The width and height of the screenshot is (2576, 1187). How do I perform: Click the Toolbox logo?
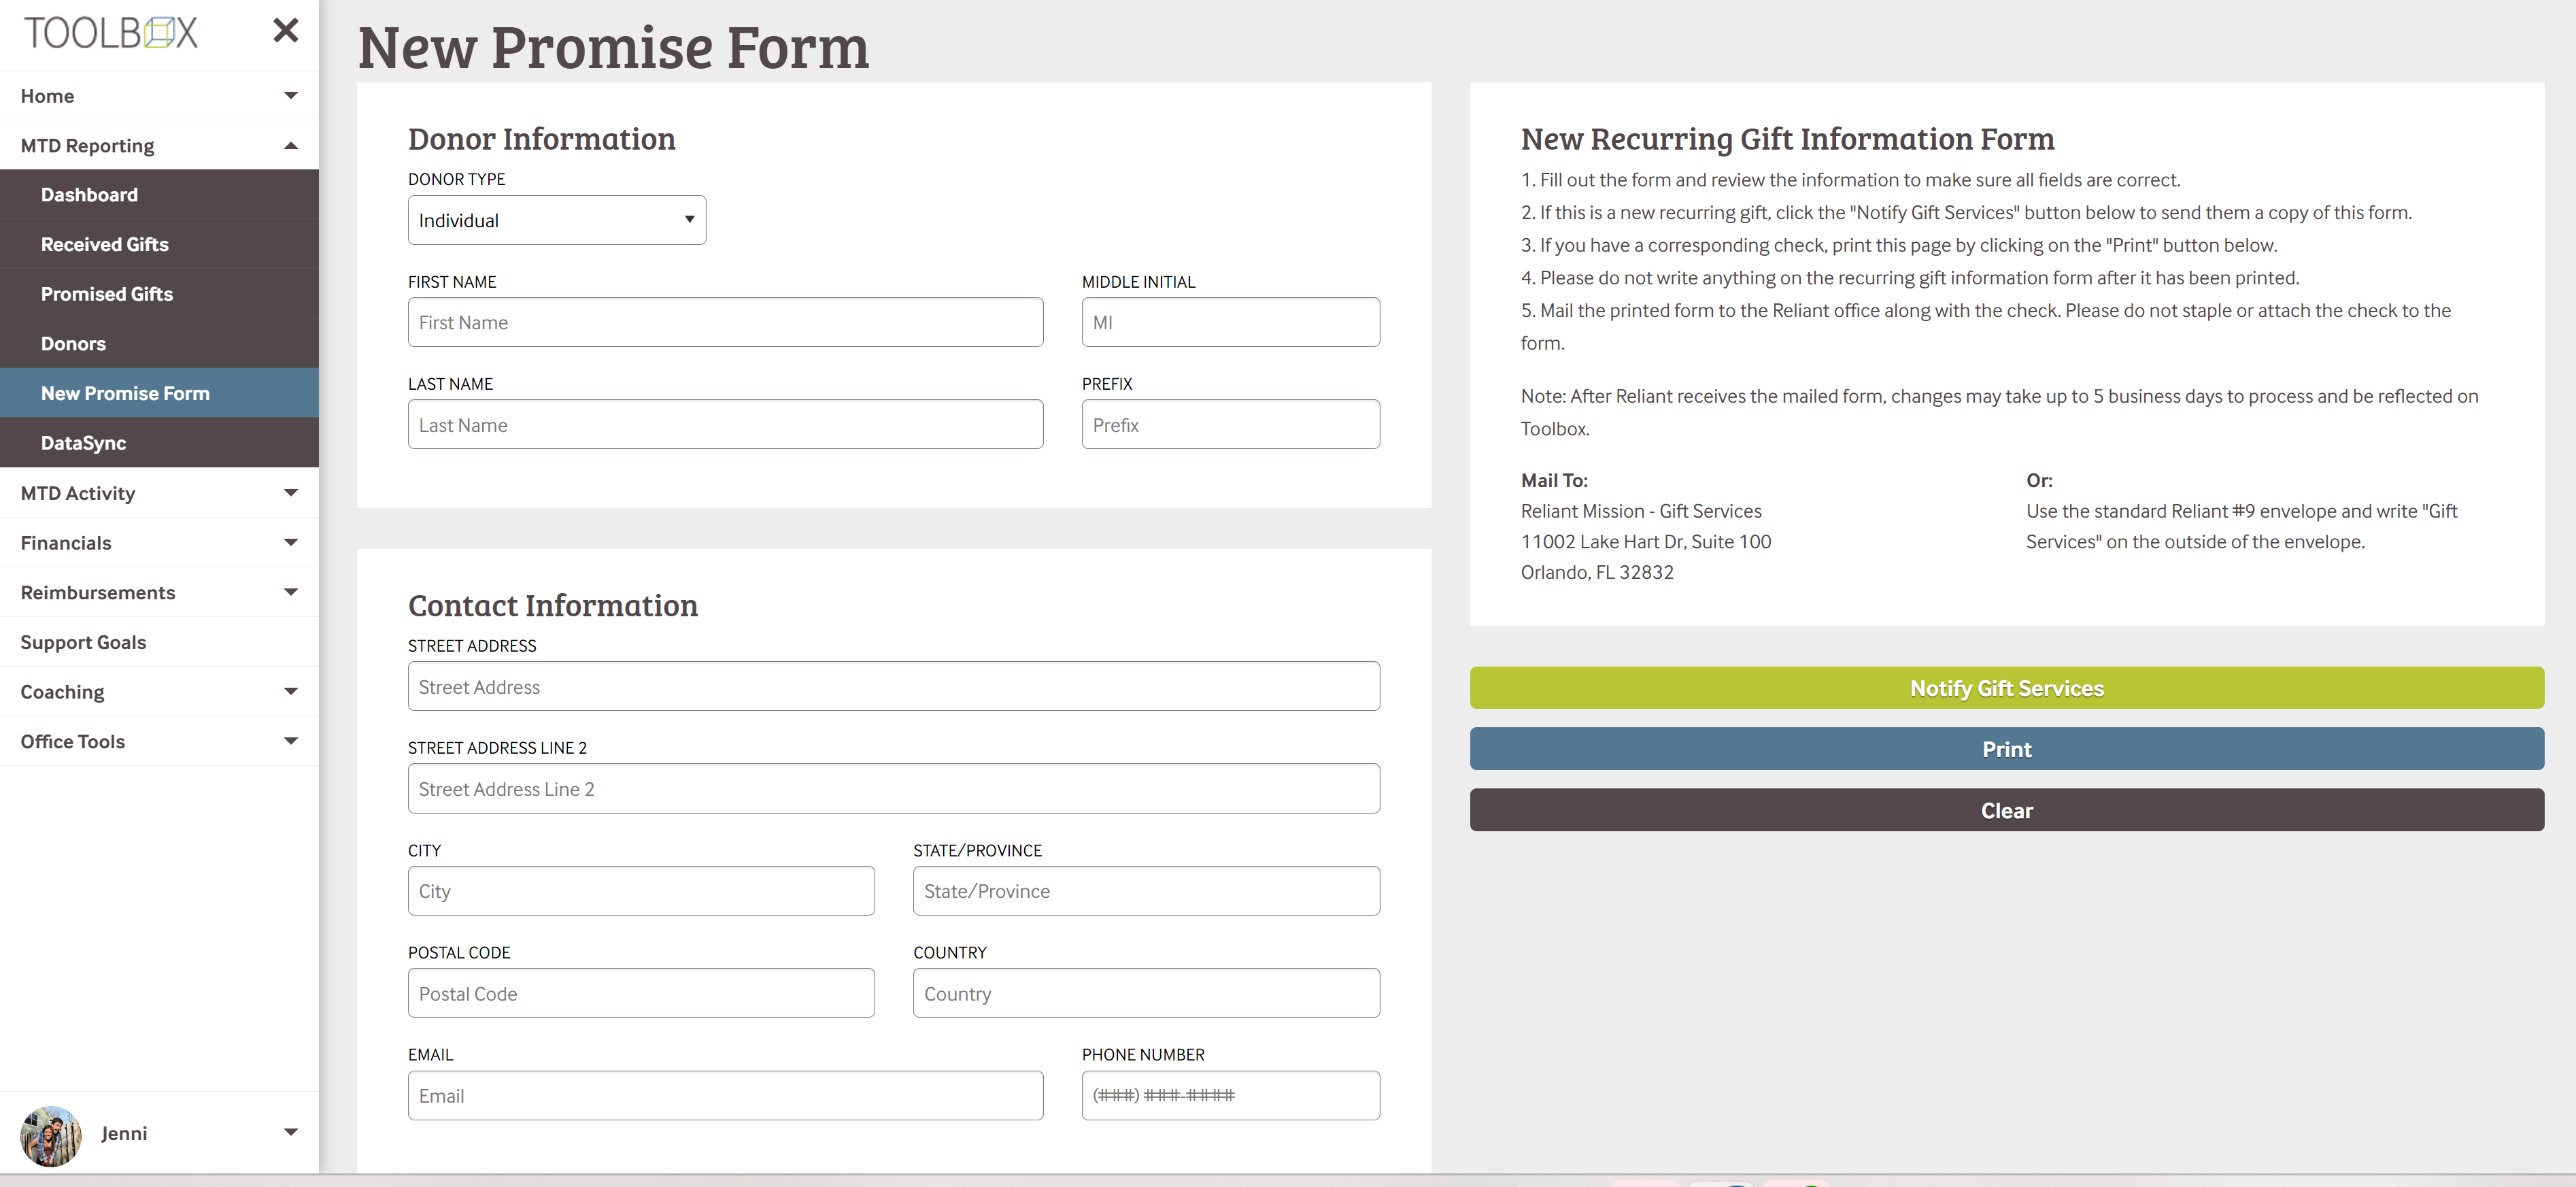(x=111, y=33)
